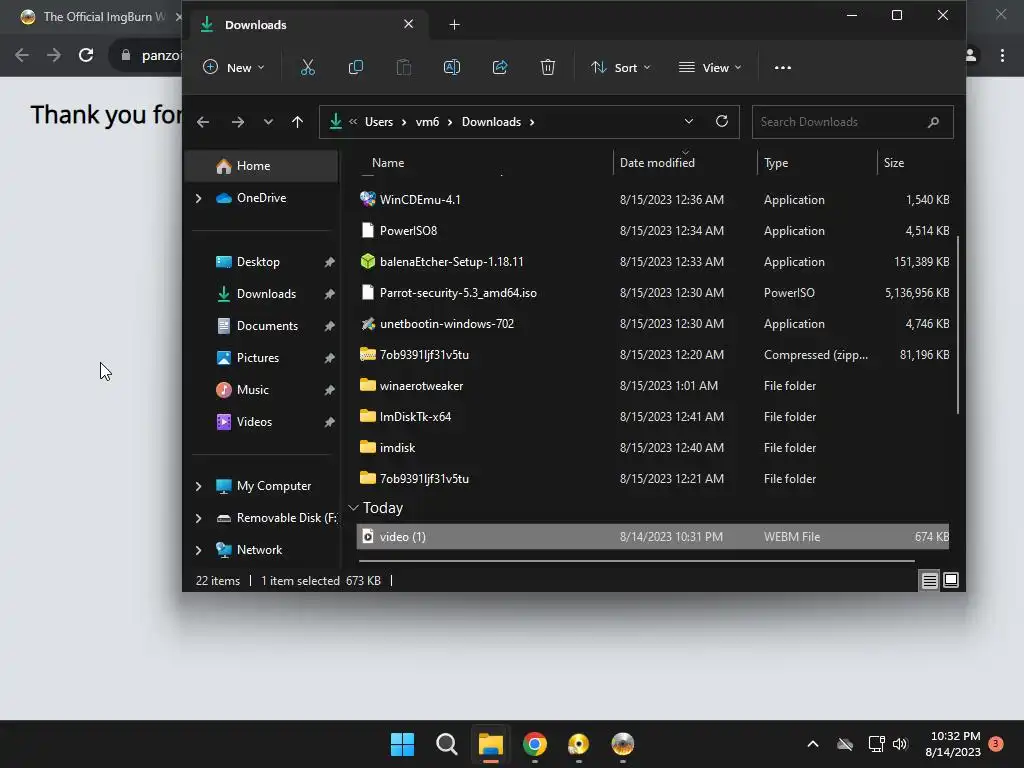The image size is (1024, 768).
Task: Open Windows Start menu
Action: point(402,744)
